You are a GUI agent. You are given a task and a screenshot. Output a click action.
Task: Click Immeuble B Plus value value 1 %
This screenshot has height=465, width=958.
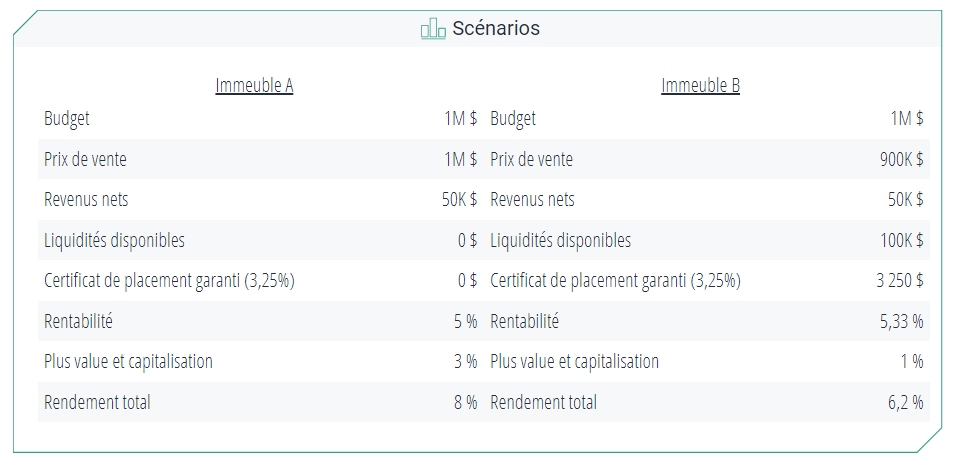click(911, 362)
